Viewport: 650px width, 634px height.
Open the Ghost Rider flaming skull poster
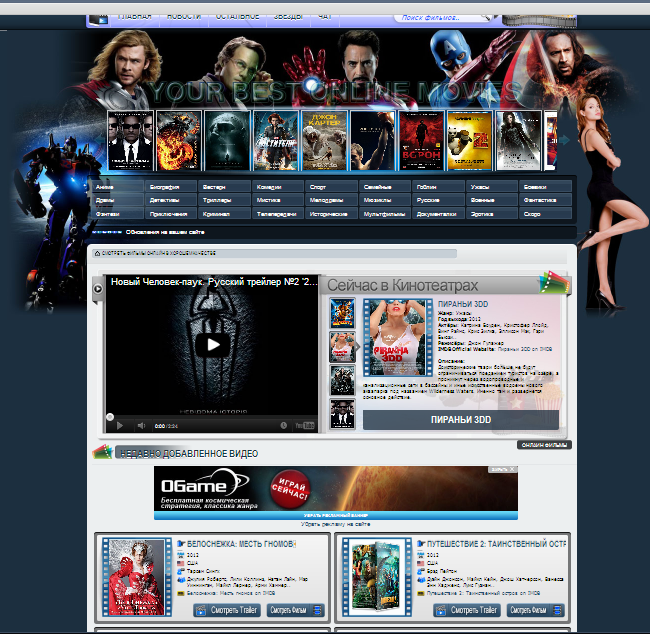[179, 141]
